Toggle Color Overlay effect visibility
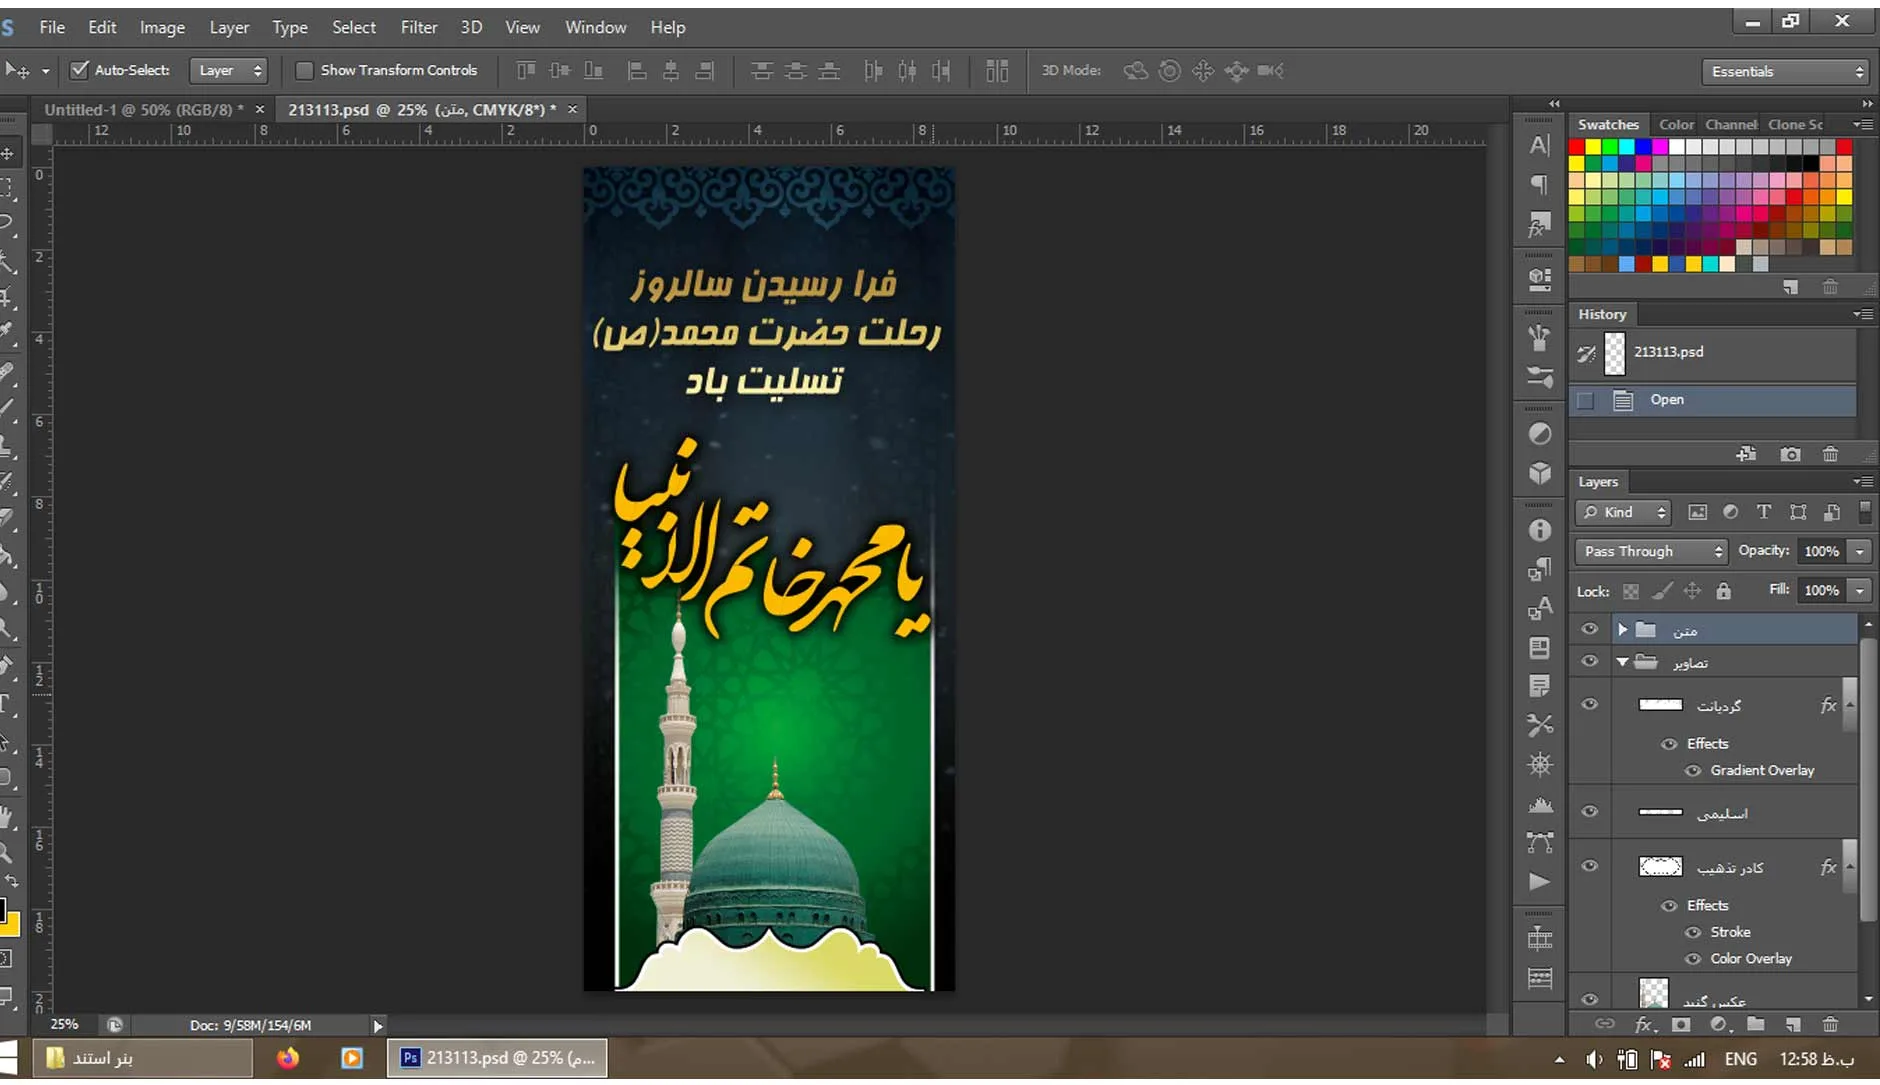1880x1085 pixels. tap(1692, 958)
